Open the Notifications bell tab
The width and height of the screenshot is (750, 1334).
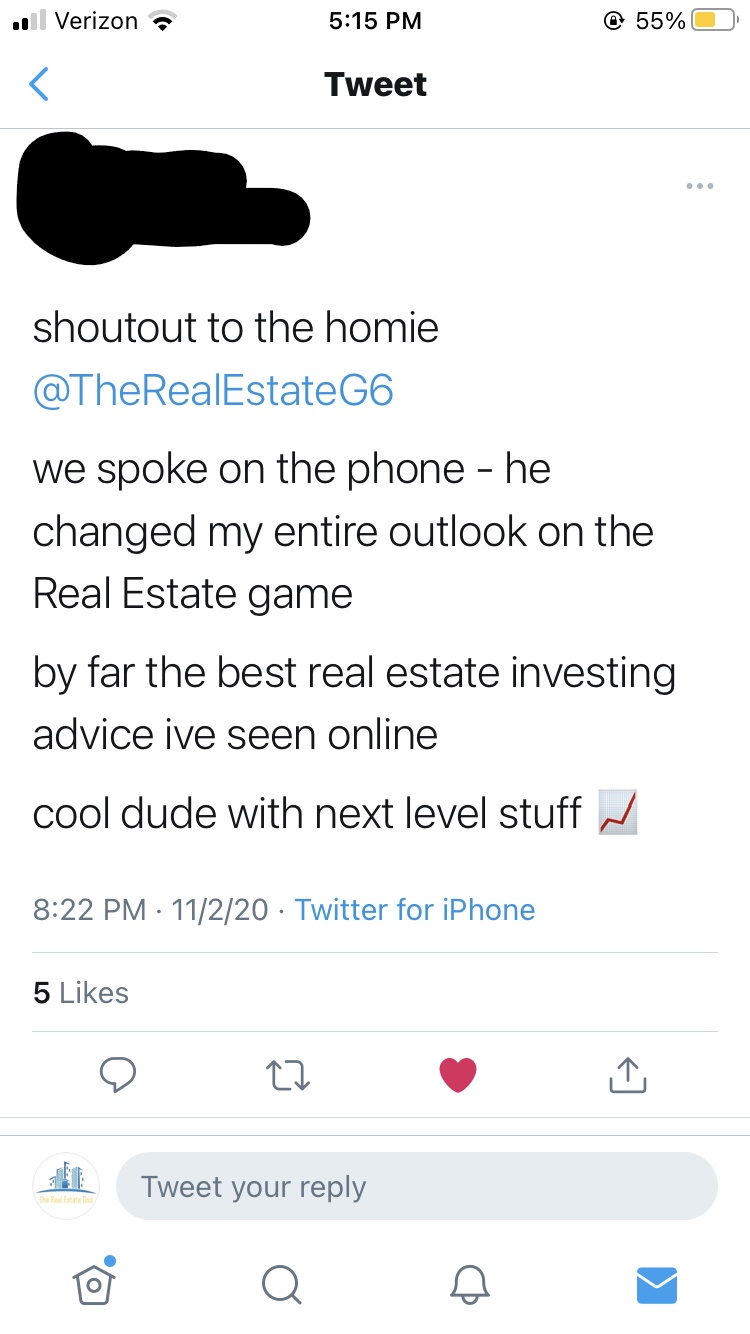click(469, 1284)
